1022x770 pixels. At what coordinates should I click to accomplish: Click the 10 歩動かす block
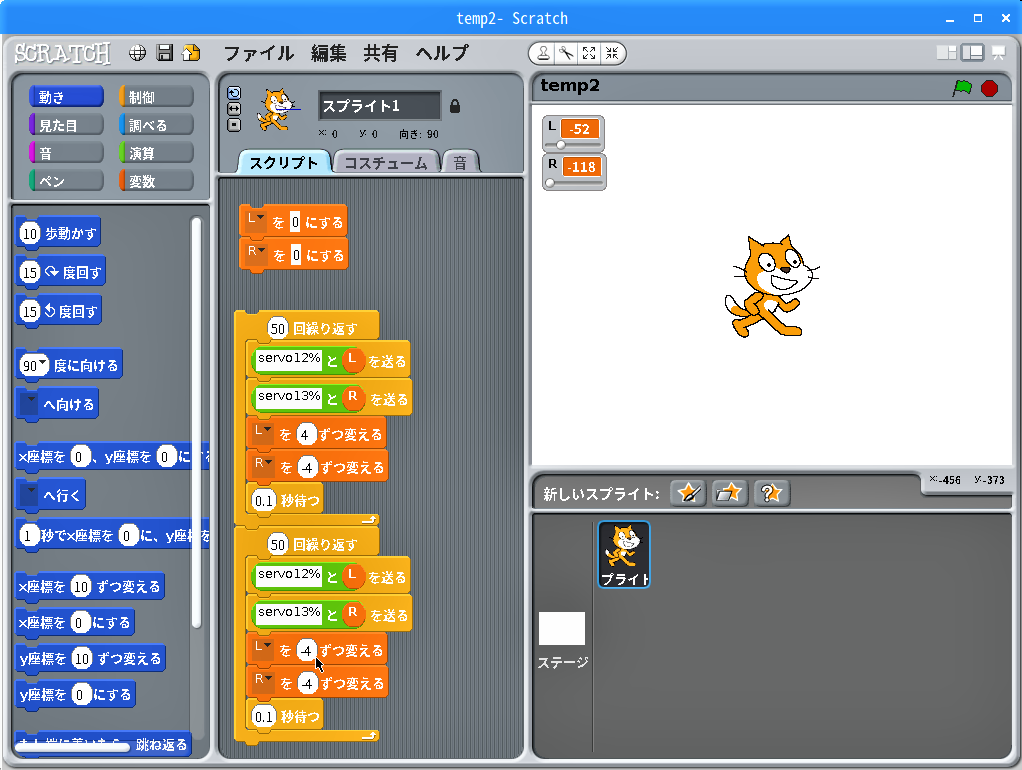58,233
